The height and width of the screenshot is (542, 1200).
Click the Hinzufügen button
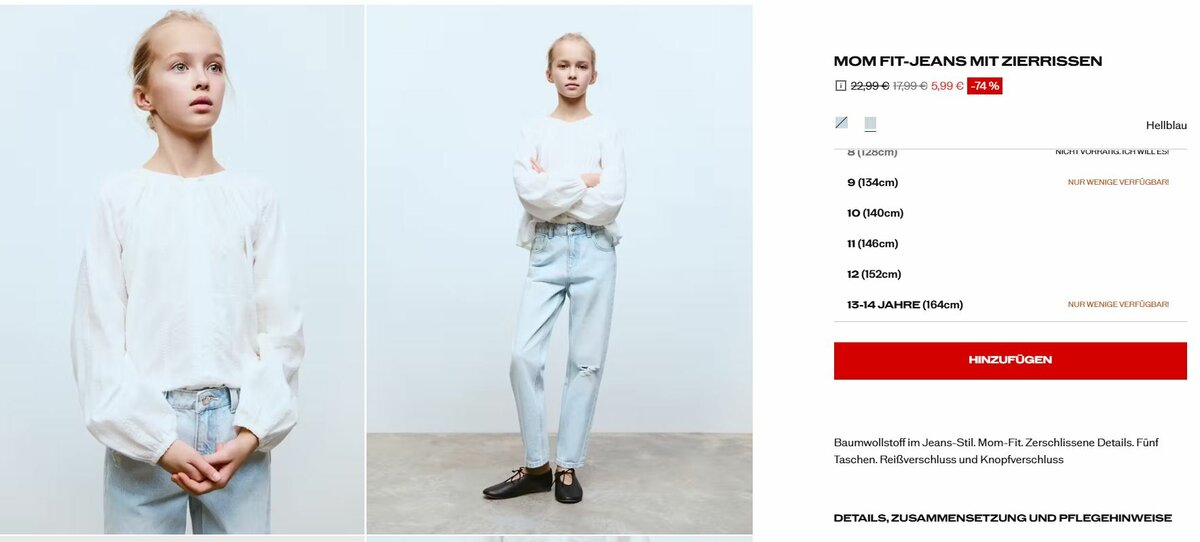point(1010,360)
